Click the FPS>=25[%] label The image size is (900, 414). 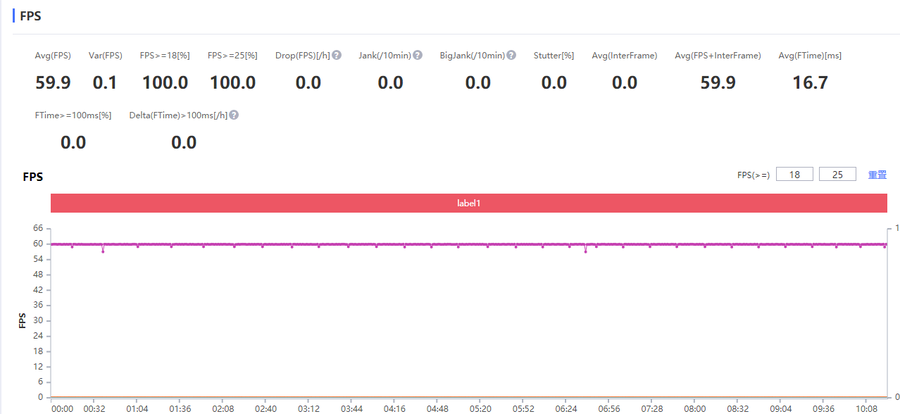coord(232,56)
